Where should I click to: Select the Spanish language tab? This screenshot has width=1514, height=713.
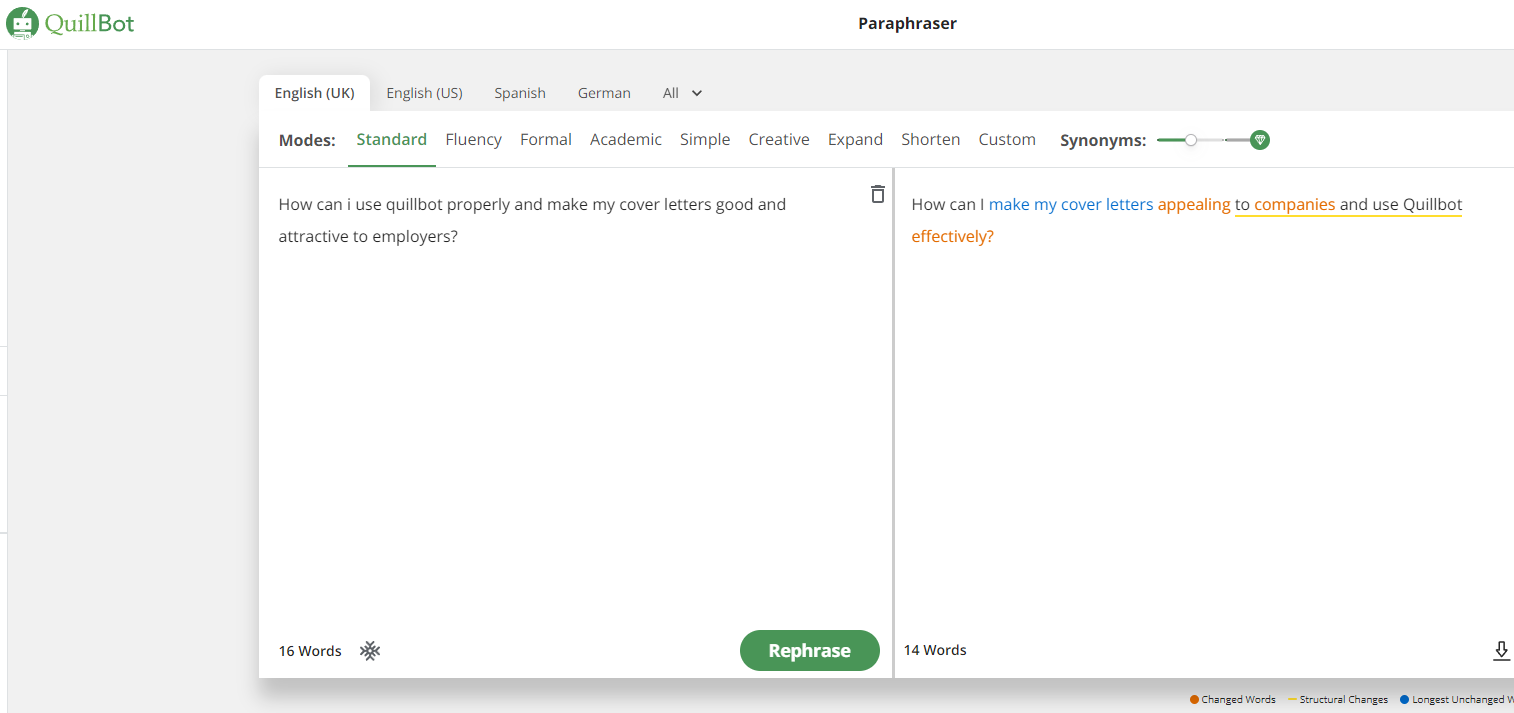click(x=520, y=93)
